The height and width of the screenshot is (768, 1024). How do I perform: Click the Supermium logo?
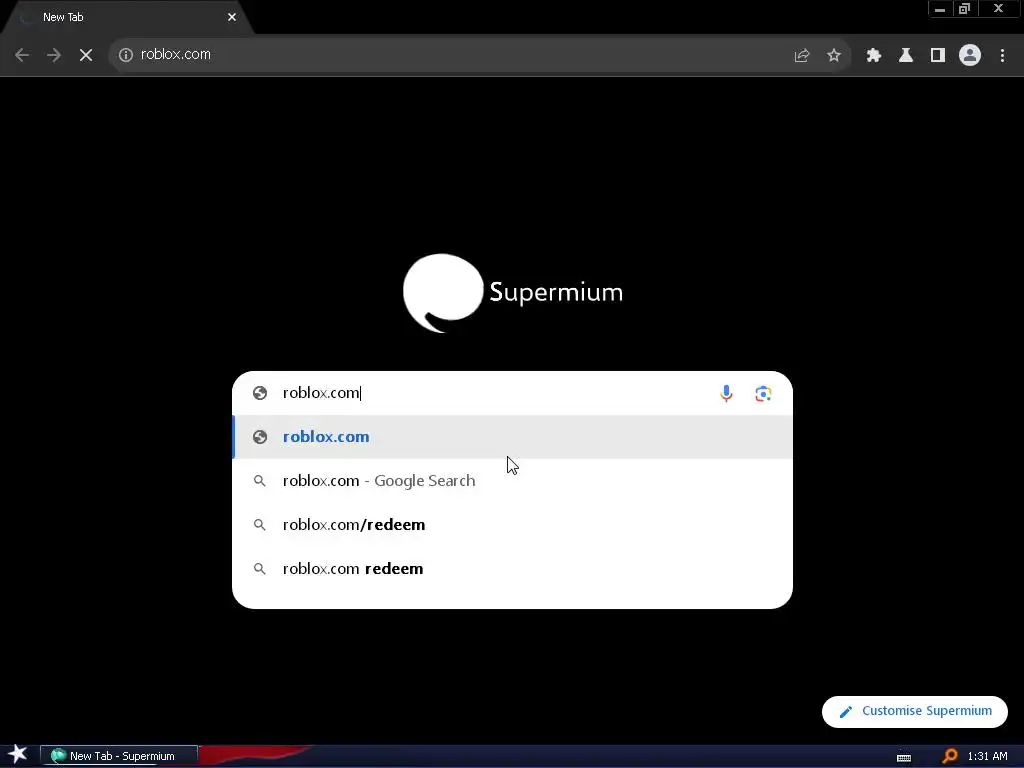(513, 293)
